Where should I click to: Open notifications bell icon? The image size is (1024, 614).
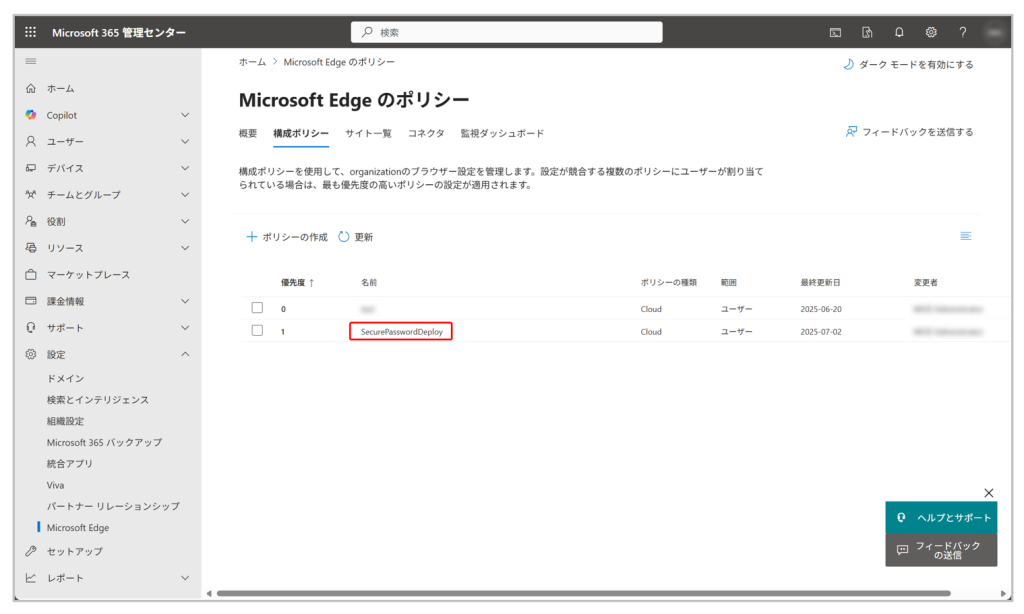[899, 32]
